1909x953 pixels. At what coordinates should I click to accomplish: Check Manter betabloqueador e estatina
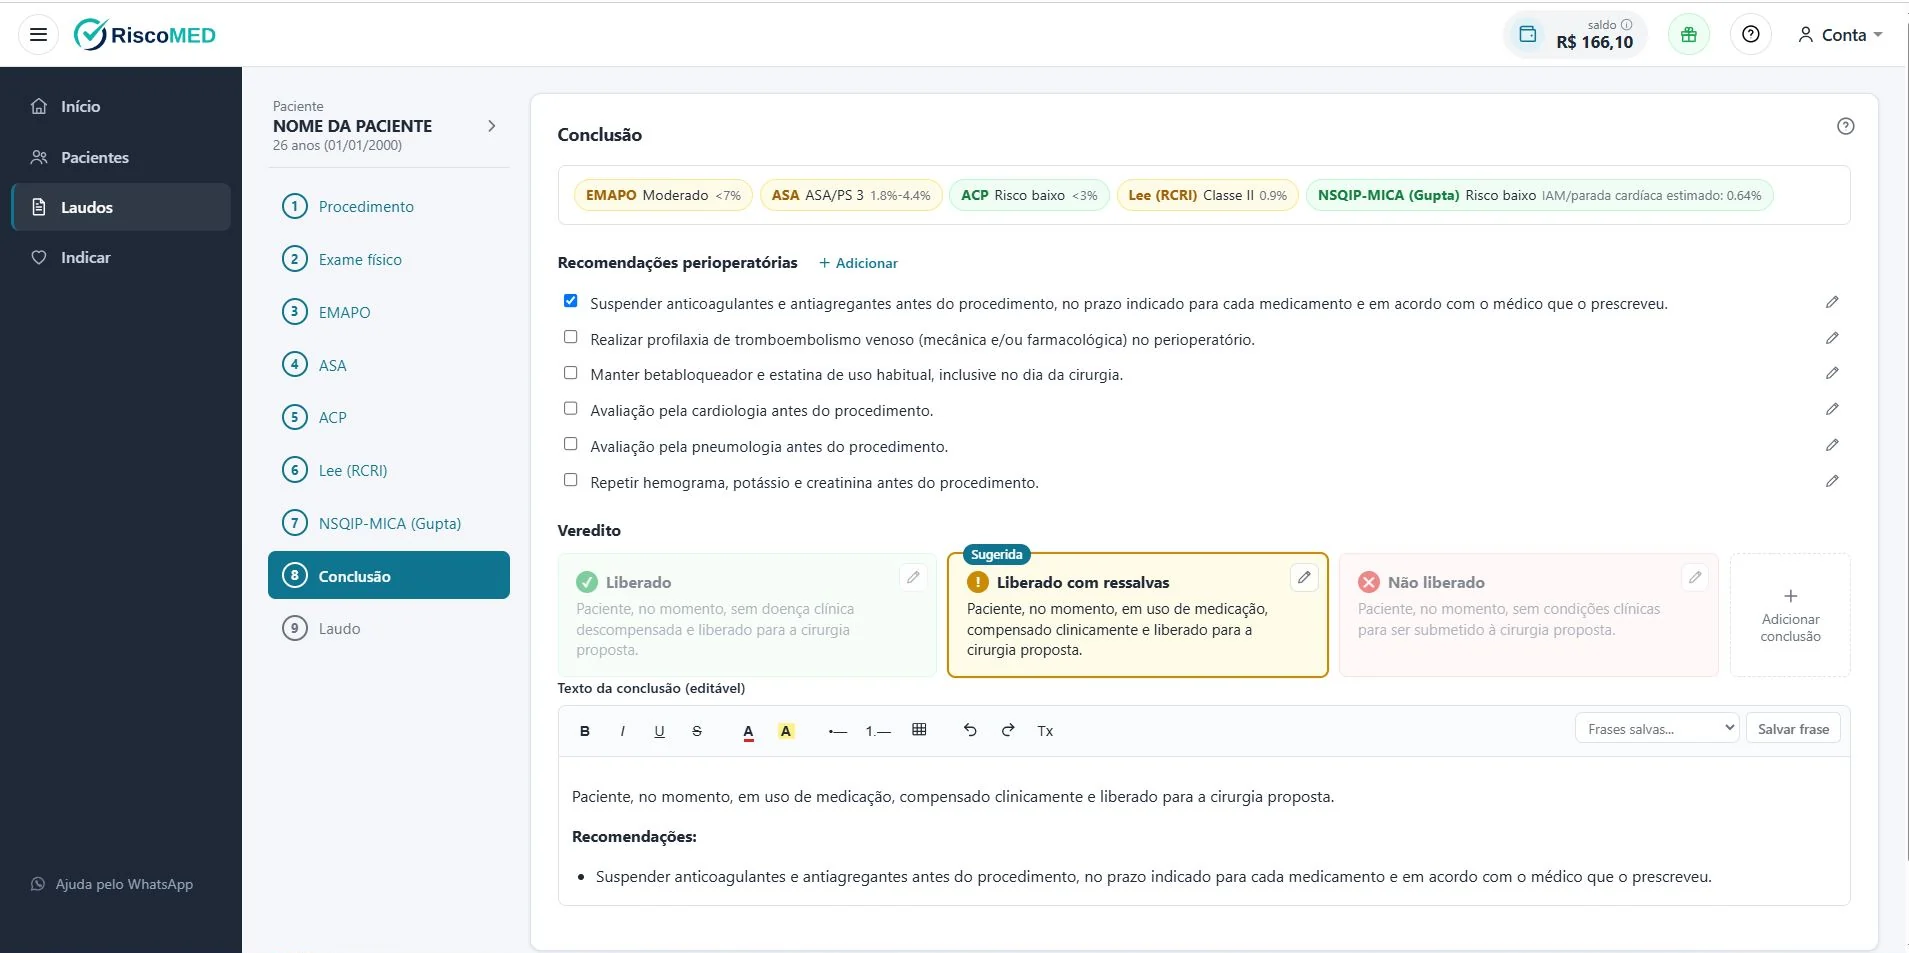click(x=570, y=373)
